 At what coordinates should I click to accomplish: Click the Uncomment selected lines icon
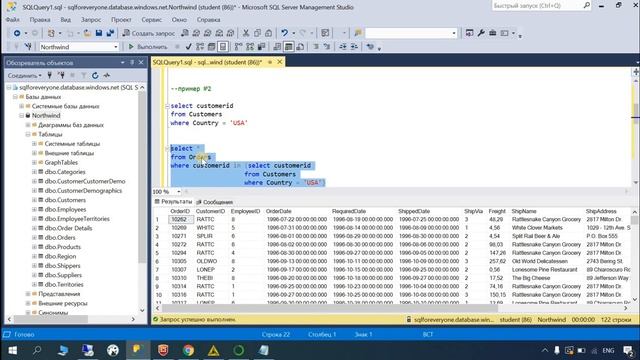(x=327, y=47)
